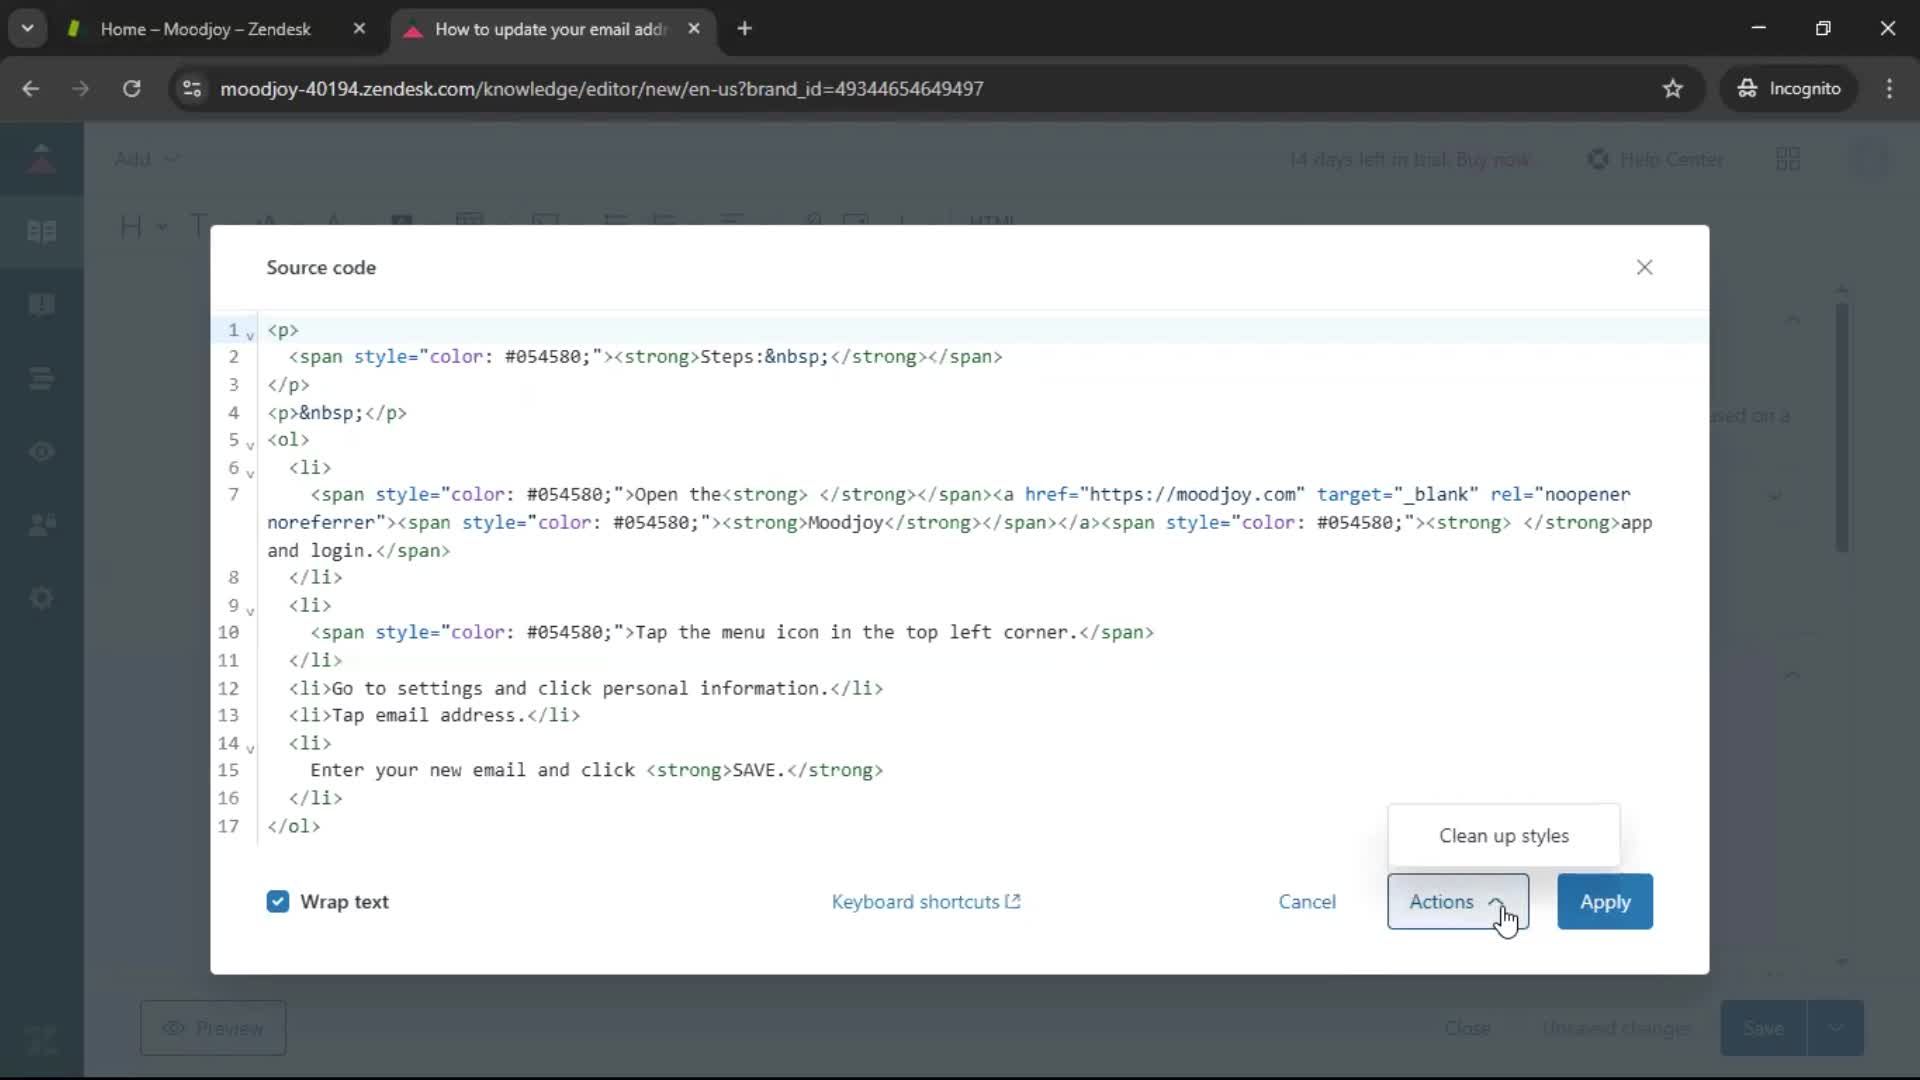Click the Buy now trial link
This screenshot has height=1080, width=1920.
point(1492,159)
